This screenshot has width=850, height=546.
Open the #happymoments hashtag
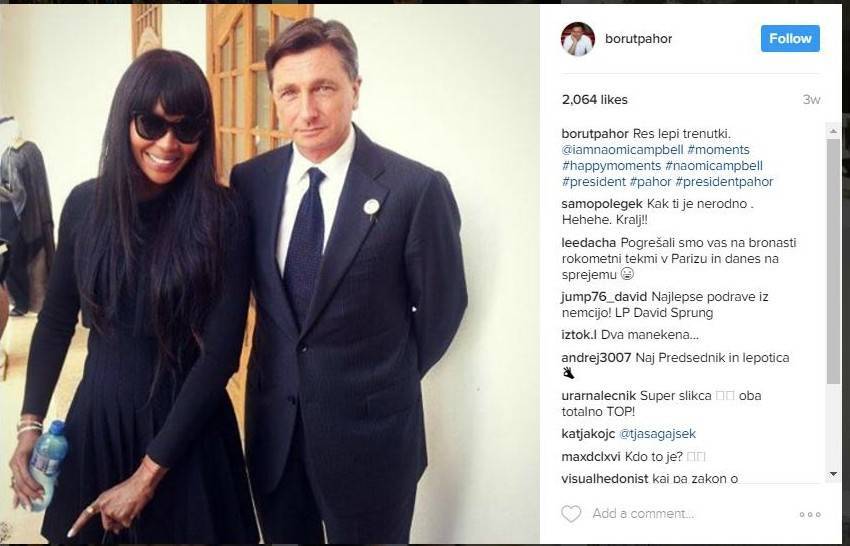click(x=611, y=165)
